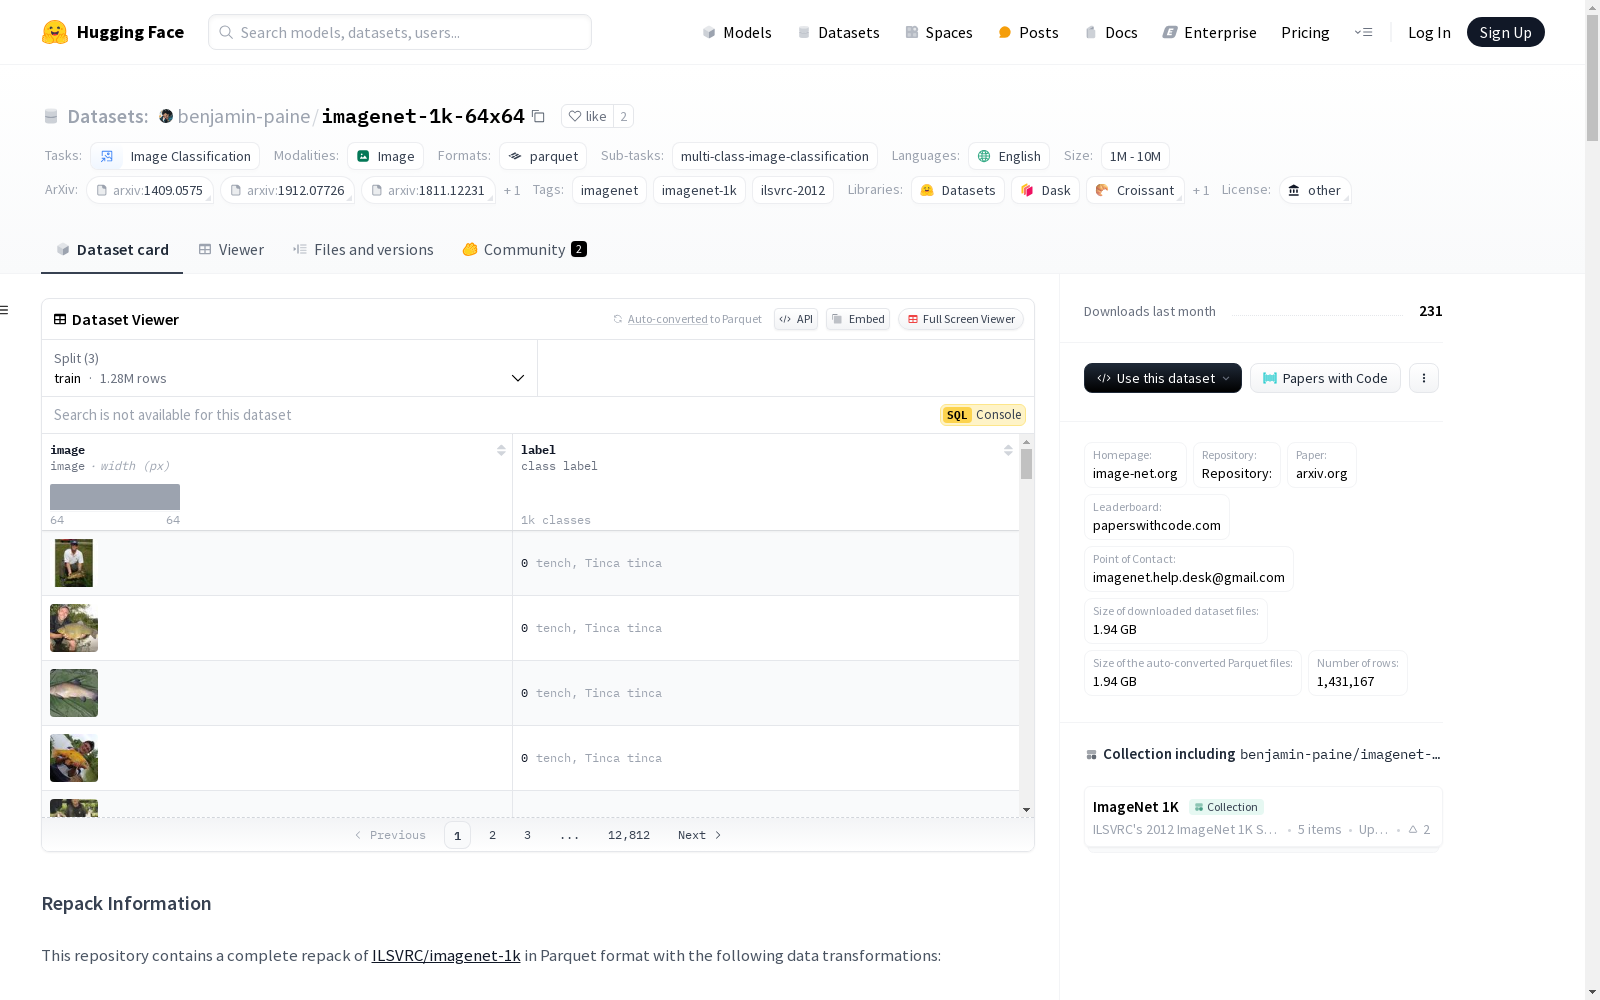
Task: Switch to the Viewer tab
Action: [231, 250]
